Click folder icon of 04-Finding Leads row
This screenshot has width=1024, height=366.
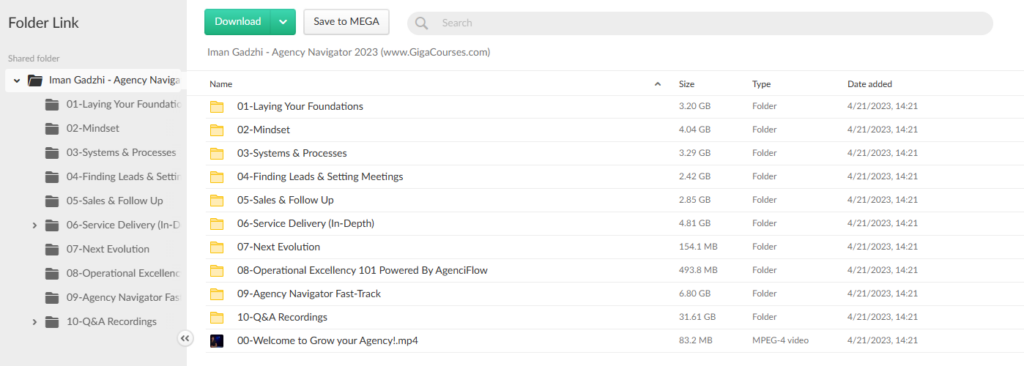pos(217,177)
